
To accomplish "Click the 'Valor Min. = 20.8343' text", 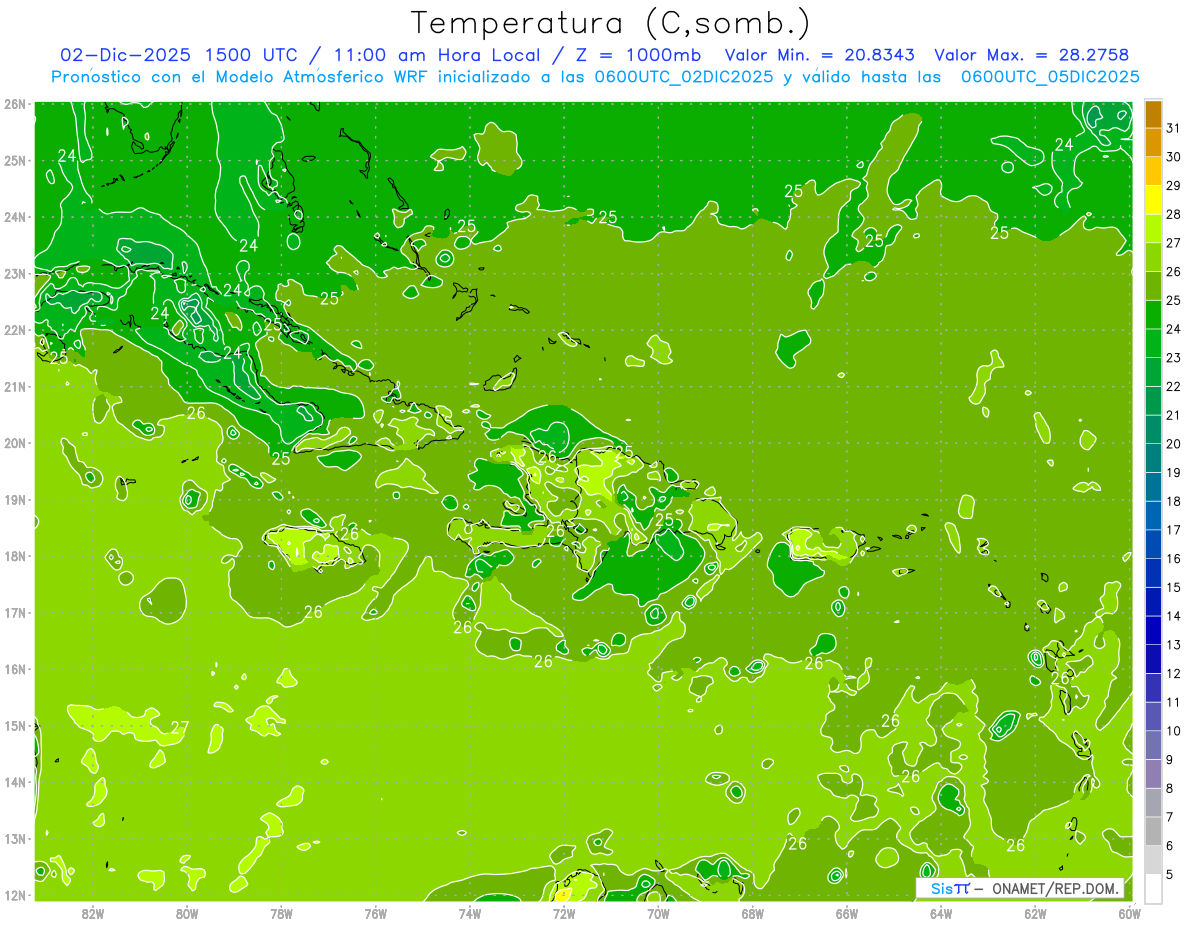I will pos(821,55).
